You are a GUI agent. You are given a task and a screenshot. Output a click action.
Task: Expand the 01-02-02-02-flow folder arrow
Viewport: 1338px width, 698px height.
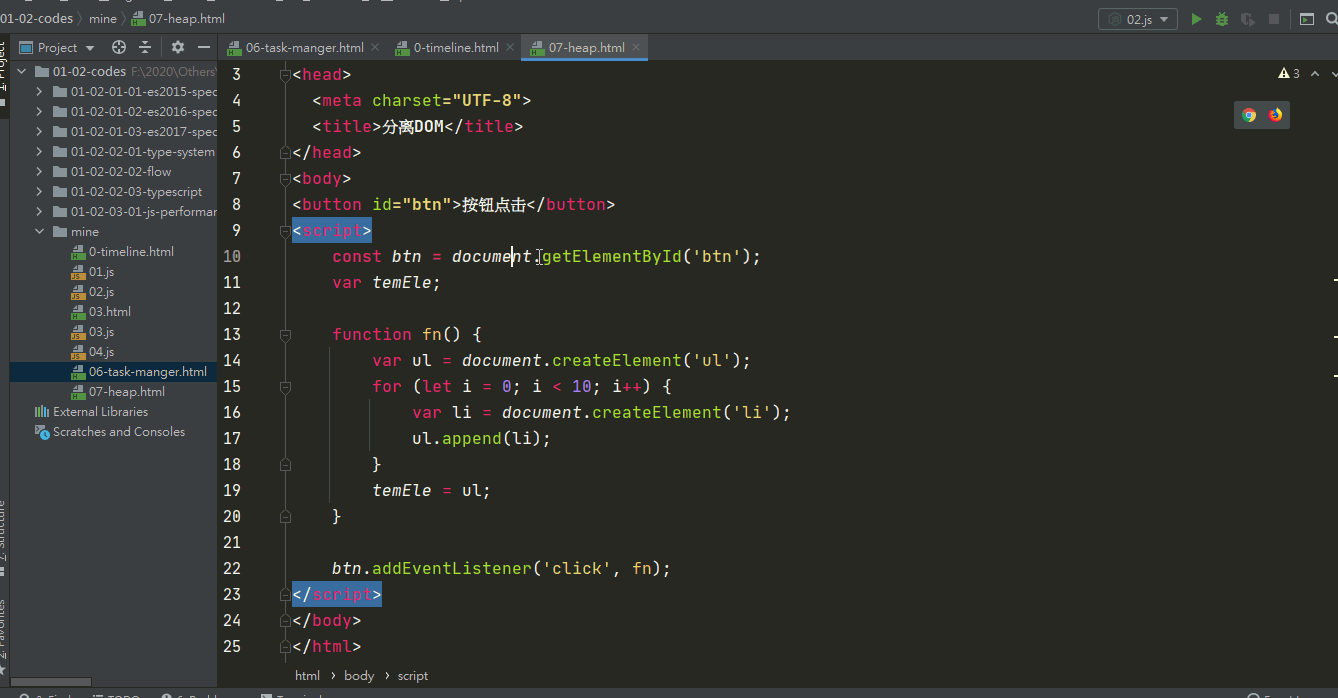40,172
